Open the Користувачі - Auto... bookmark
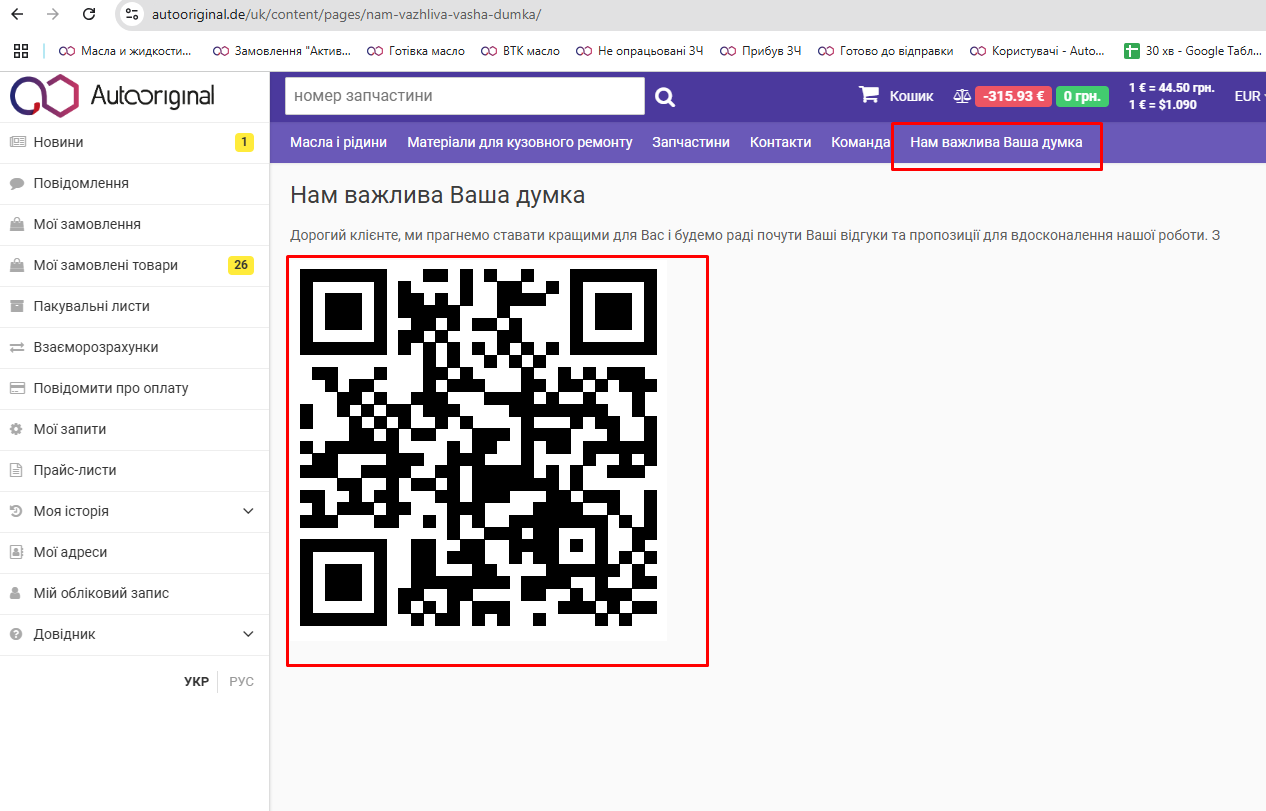Viewport: 1266px width, 811px height. 1037,51
